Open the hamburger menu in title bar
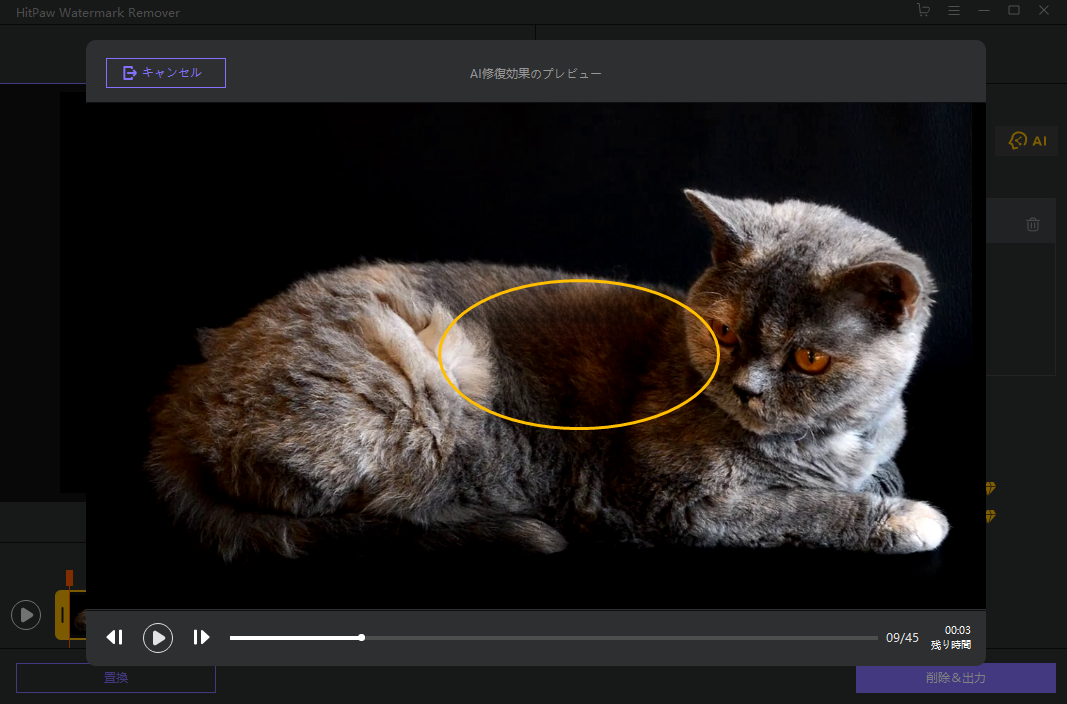The image size is (1067, 704). point(954,10)
